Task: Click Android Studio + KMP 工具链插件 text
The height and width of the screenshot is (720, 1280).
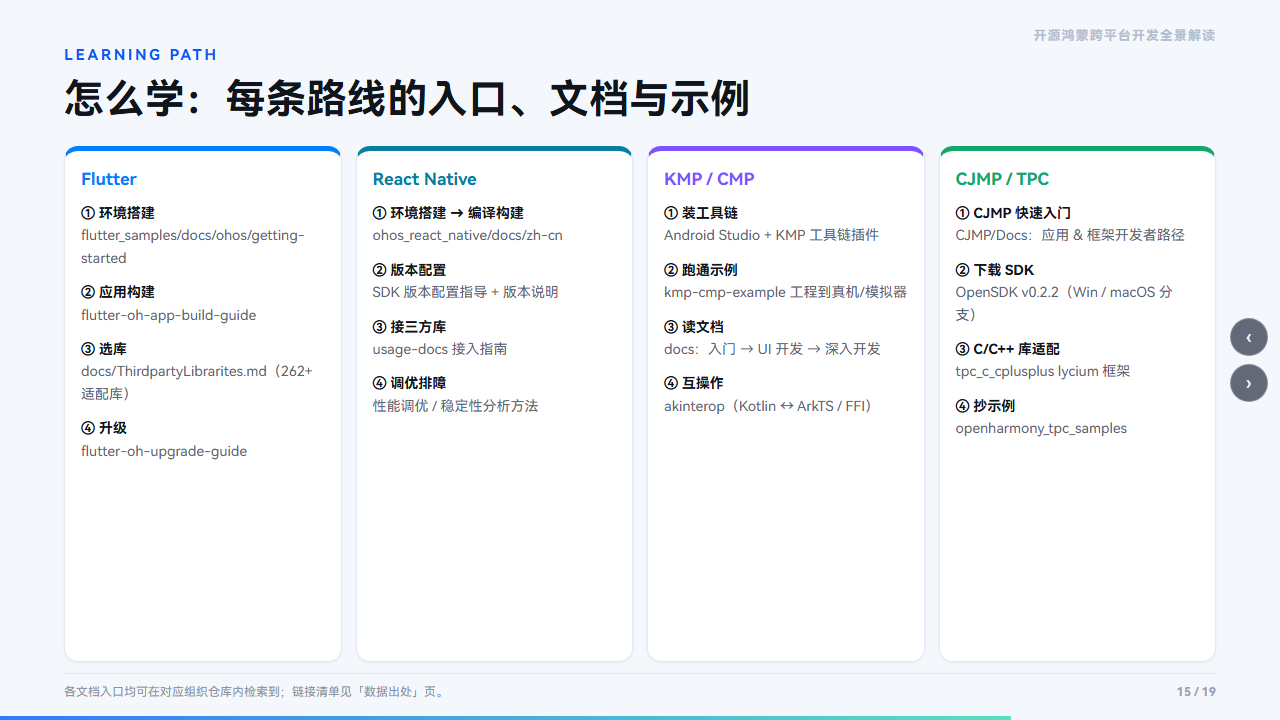Action: coord(771,235)
